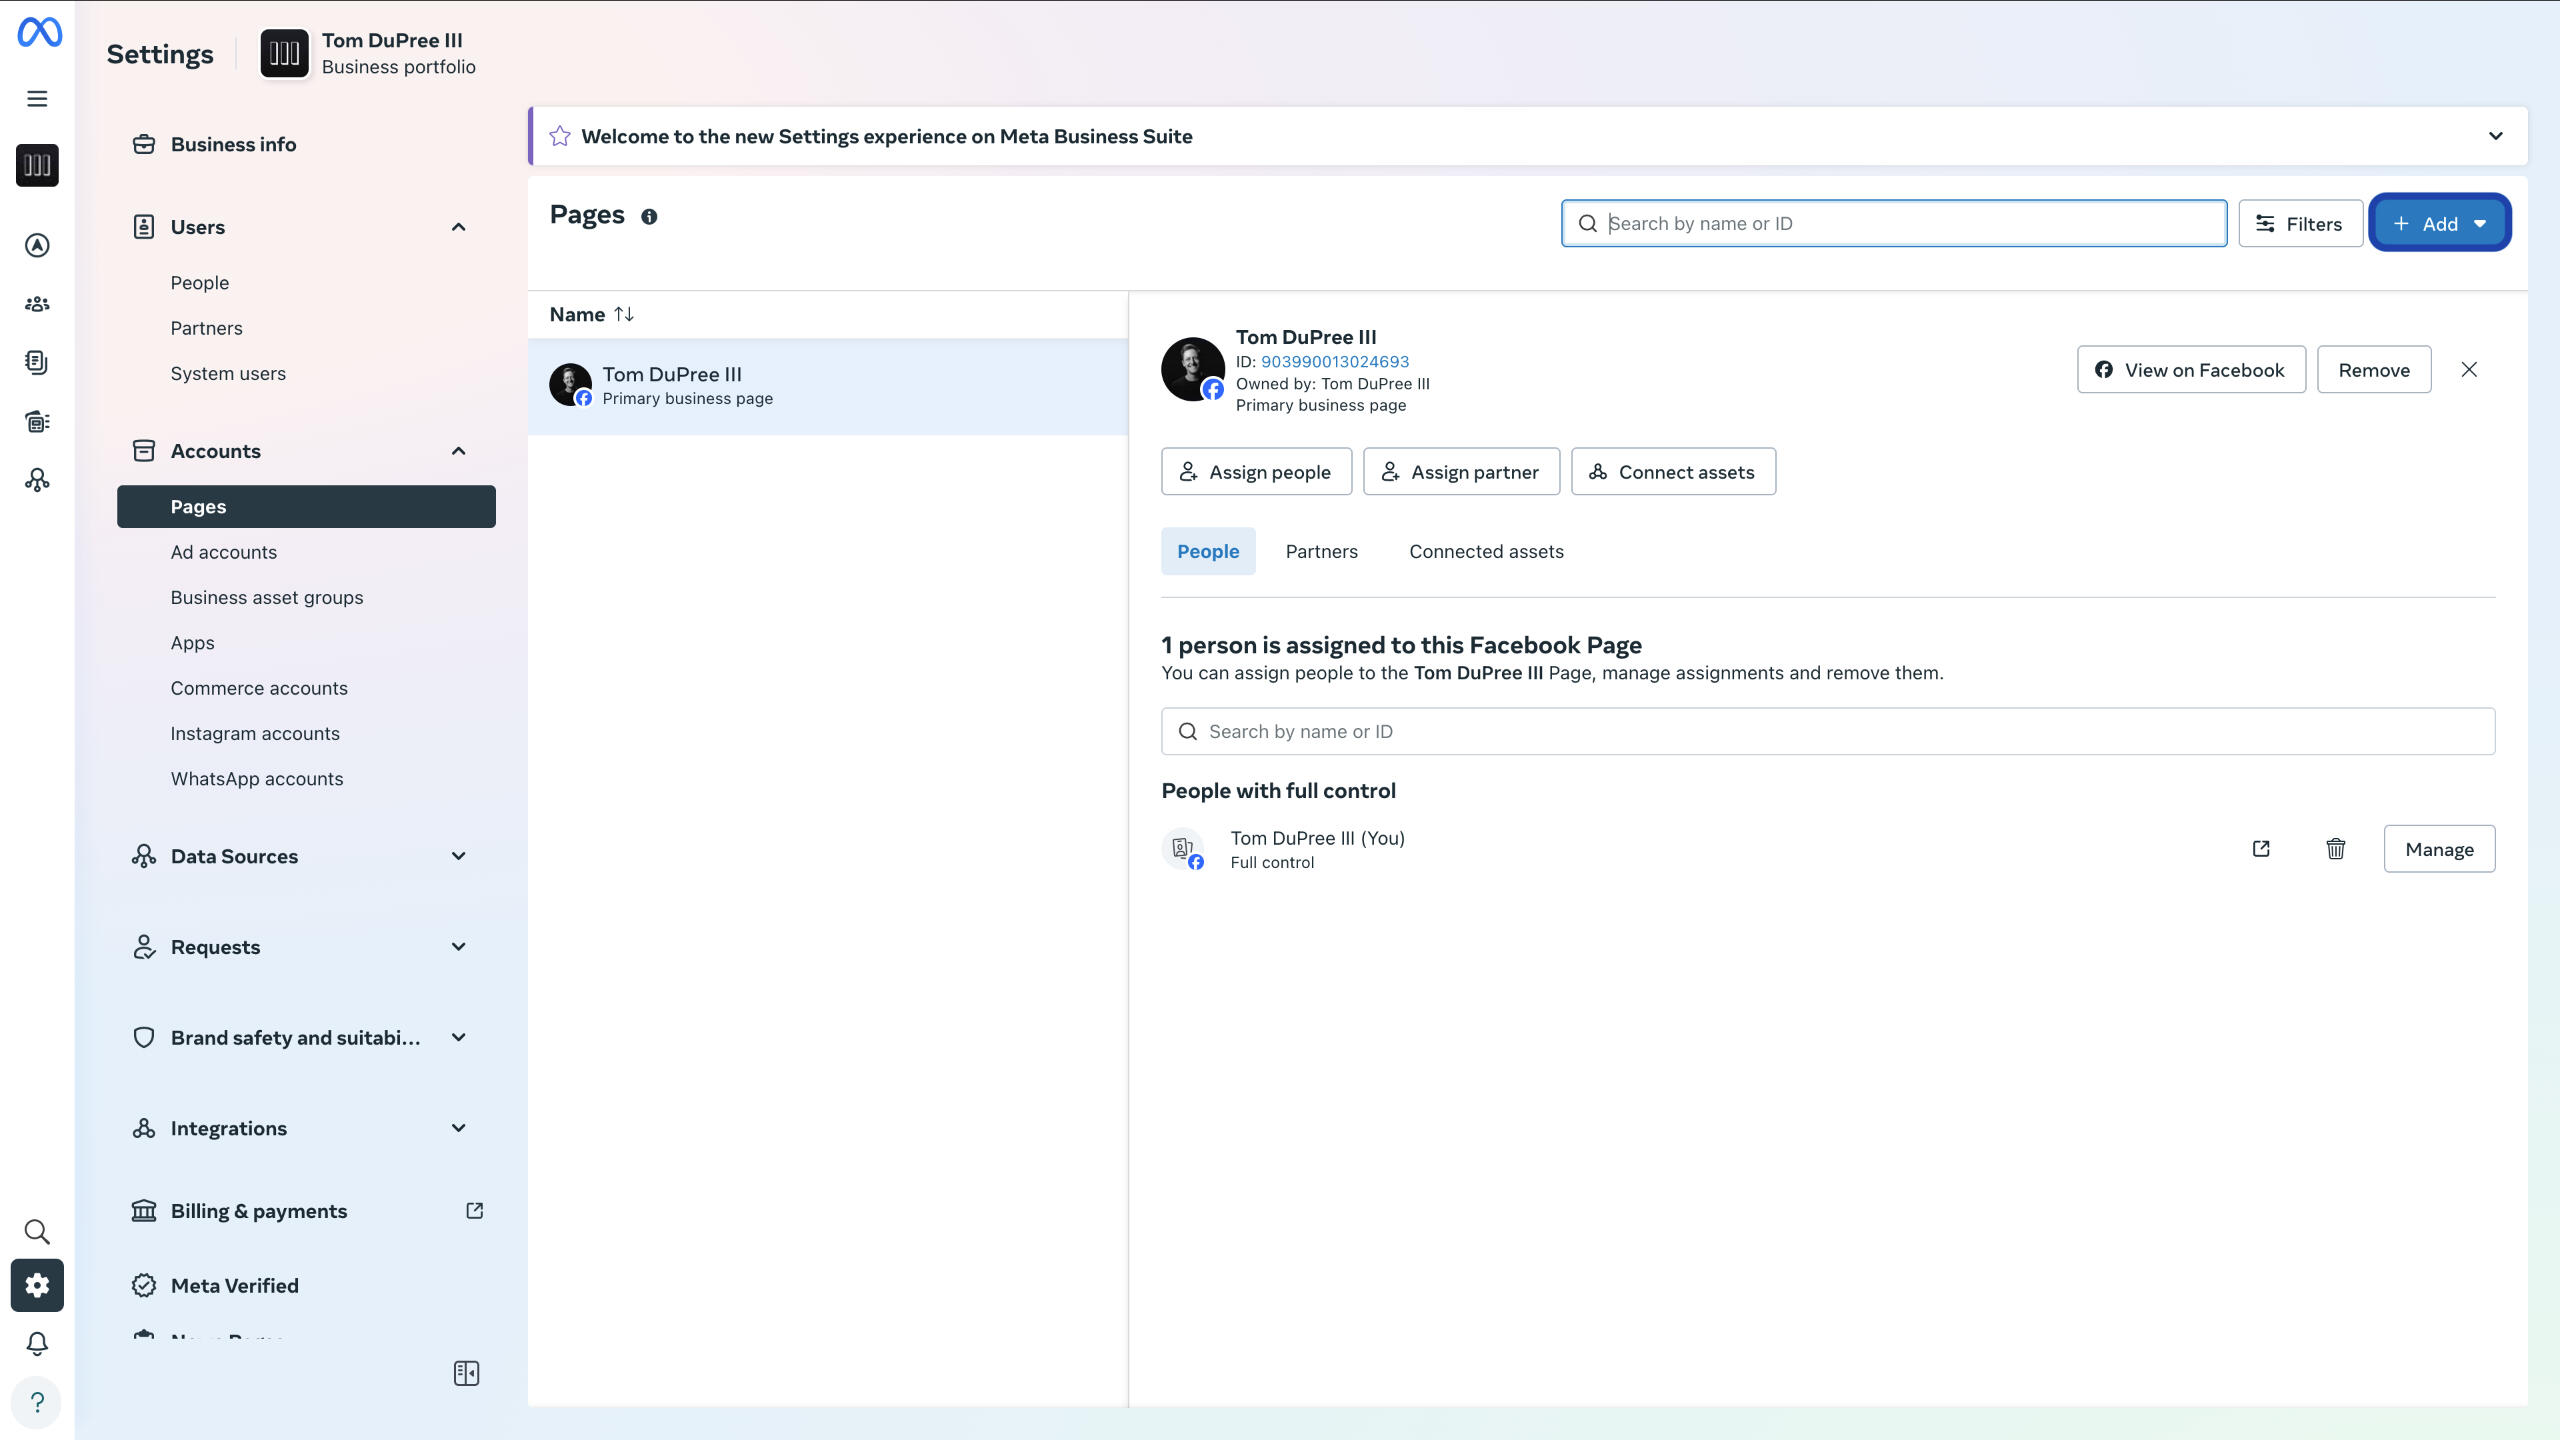Screen dimensions: 2560x1440
Task: Collapse the Users section
Action: [x=458, y=227]
